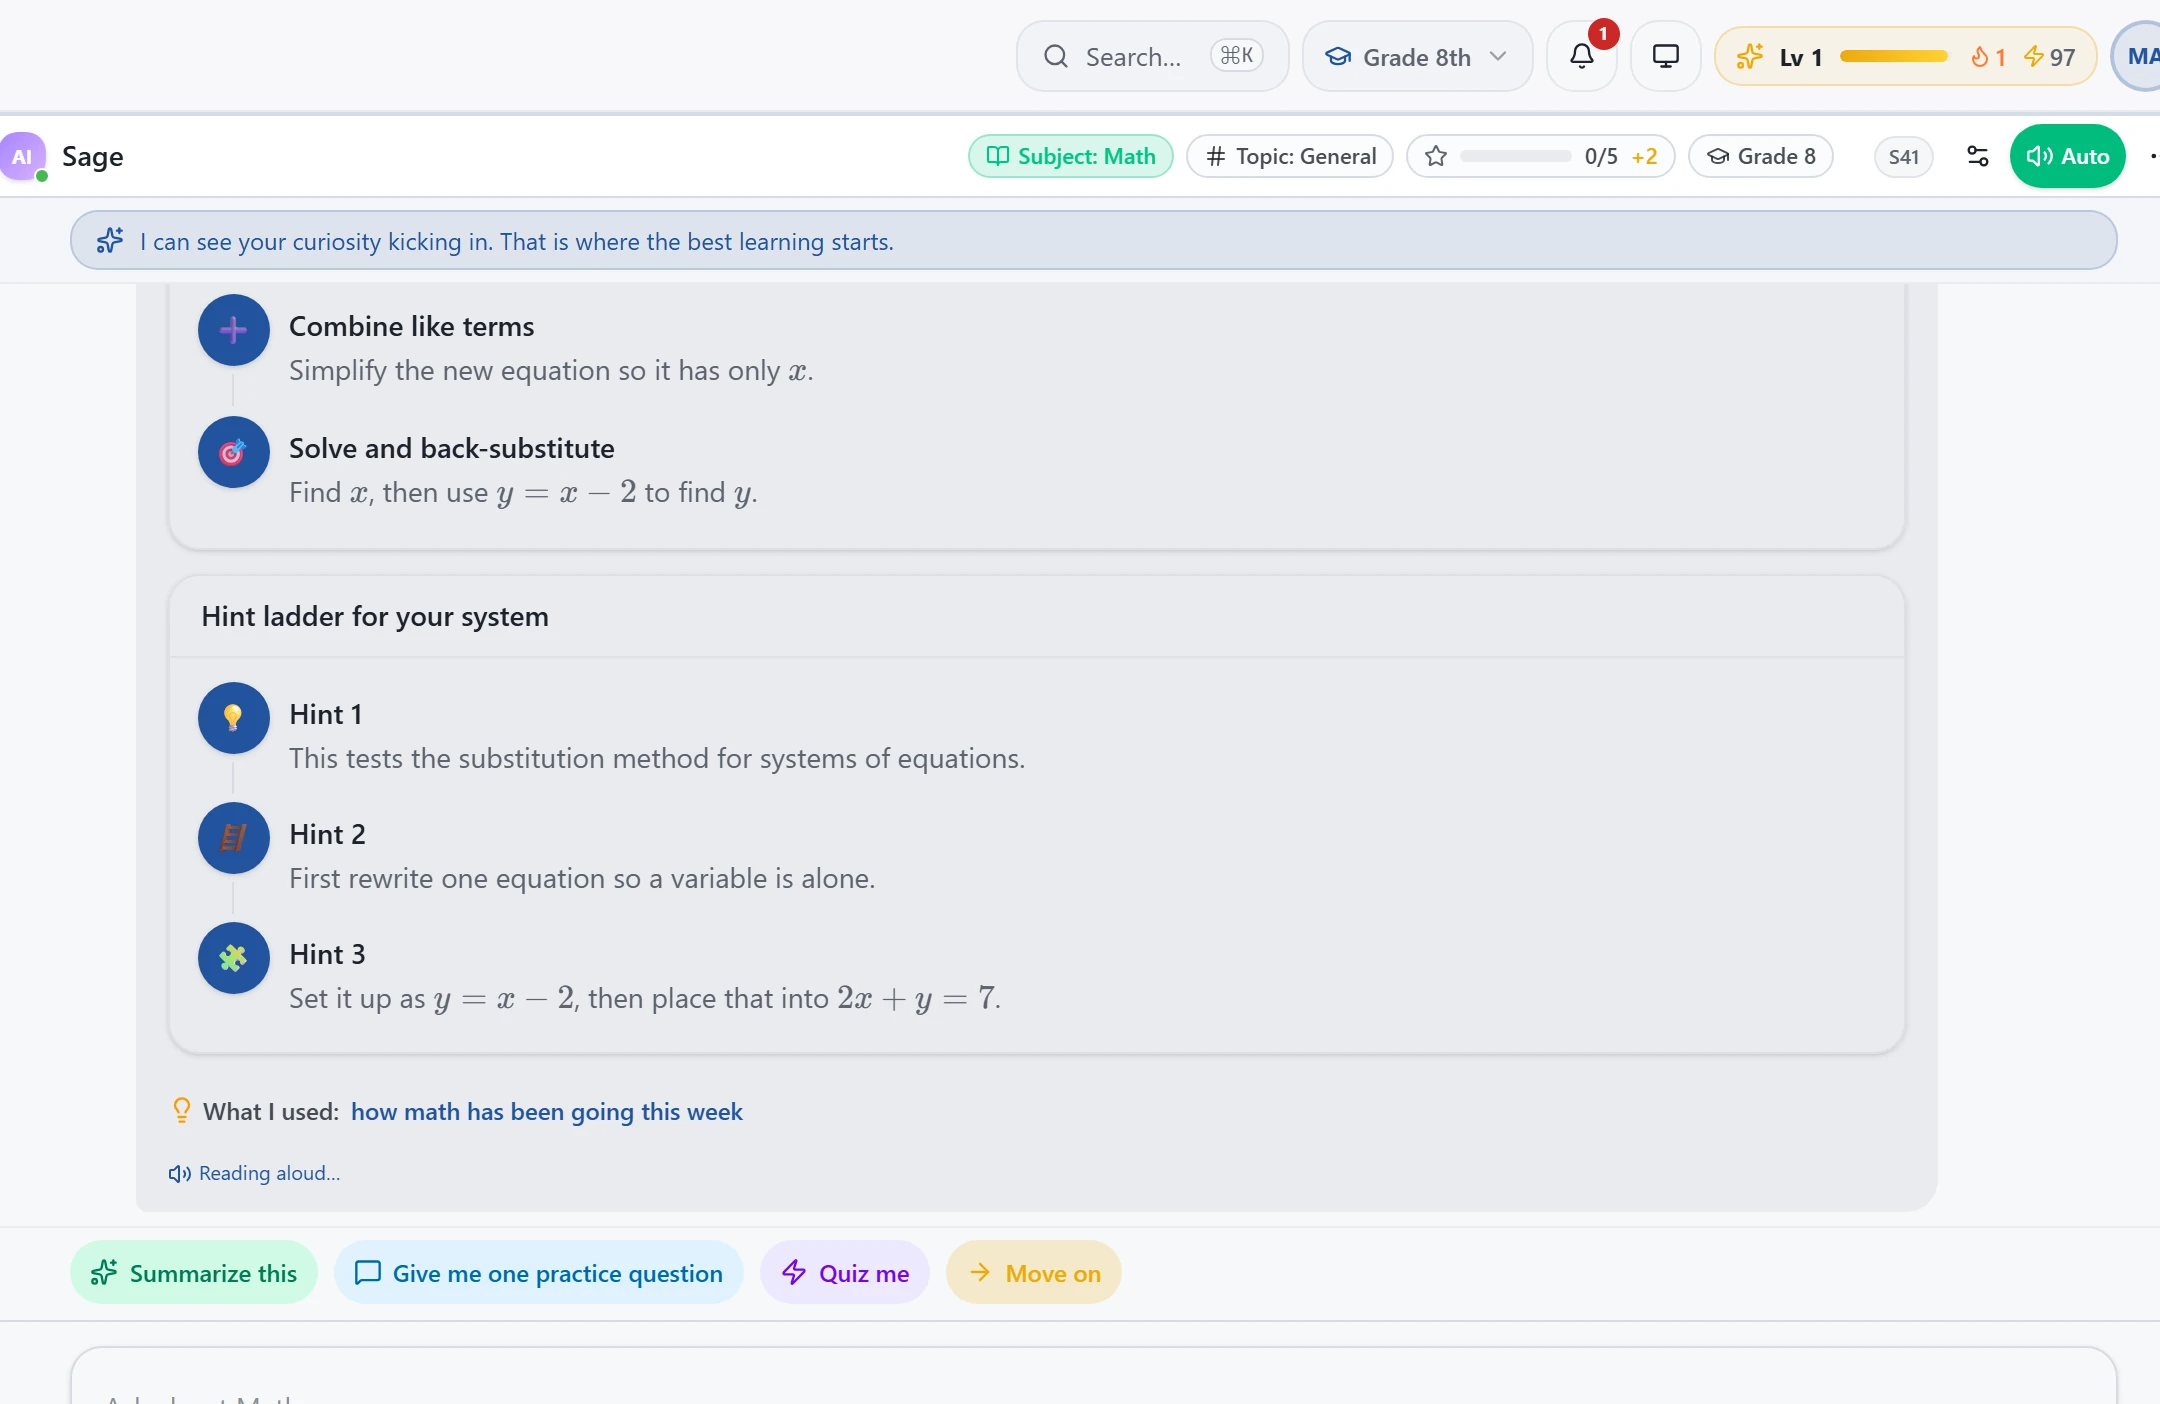Image resolution: width=2160 pixels, height=1404 pixels.
Task: Click the star progress icon
Action: (x=1436, y=156)
